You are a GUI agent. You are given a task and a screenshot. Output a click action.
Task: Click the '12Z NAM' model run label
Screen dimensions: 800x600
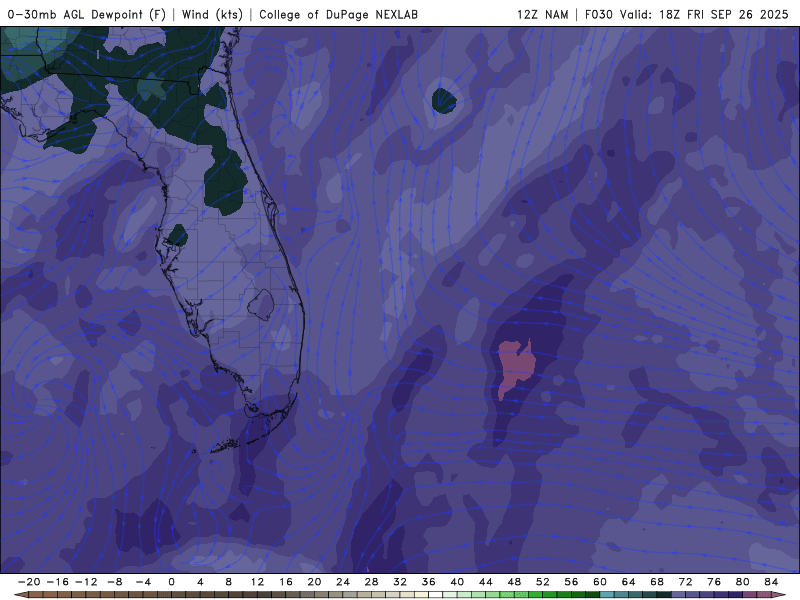(x=542, y=14)
